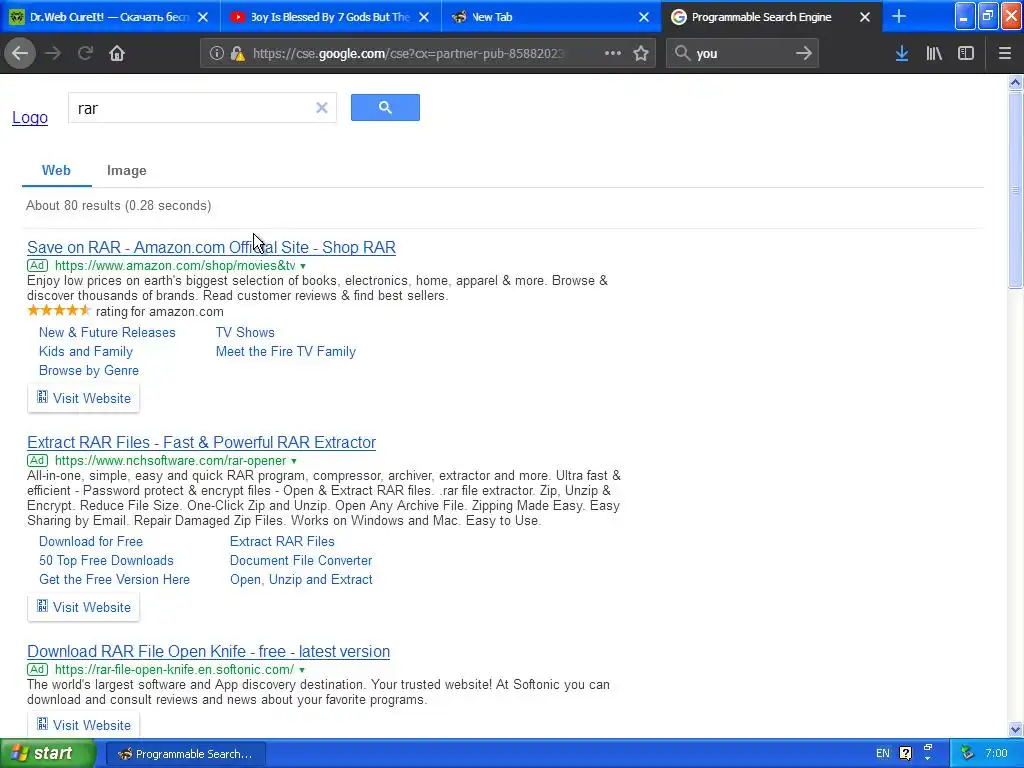Go back with the browser Back arrow

point(20,53)
